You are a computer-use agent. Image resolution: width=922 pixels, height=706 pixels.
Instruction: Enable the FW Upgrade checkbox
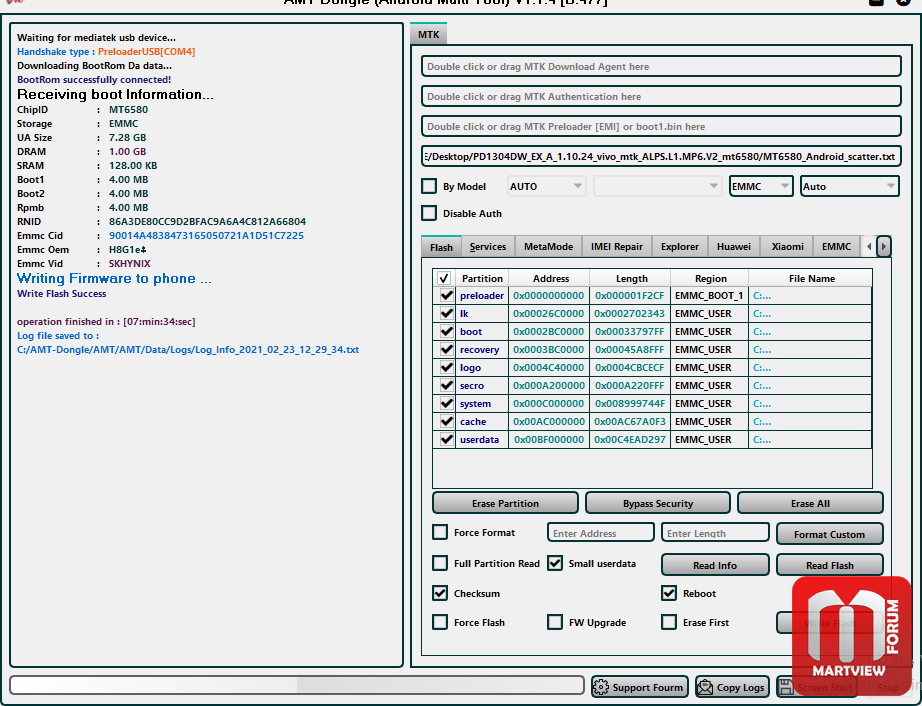pos(554,622)
